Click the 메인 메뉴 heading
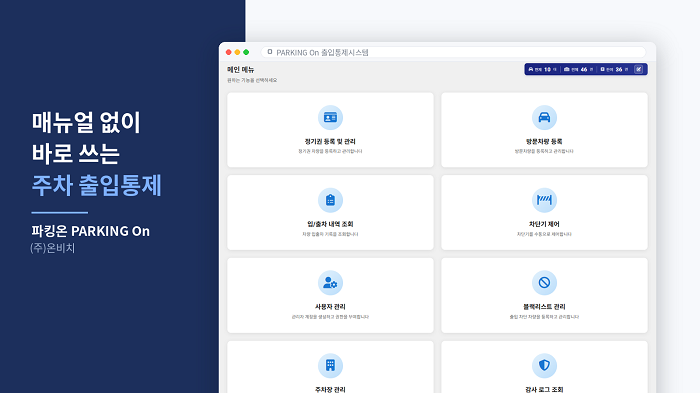The image size is (700, 393). 241,69
